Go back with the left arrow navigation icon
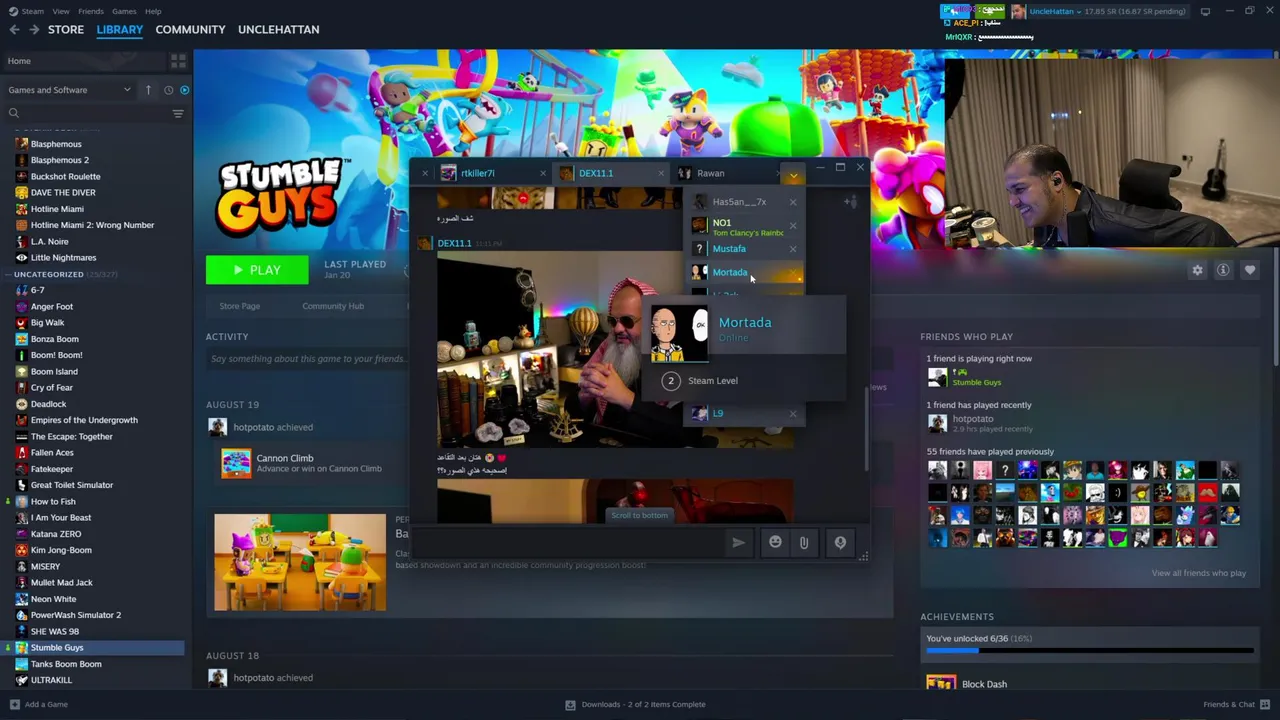Screen dimensions: 1280x720 tap(14, 30)
